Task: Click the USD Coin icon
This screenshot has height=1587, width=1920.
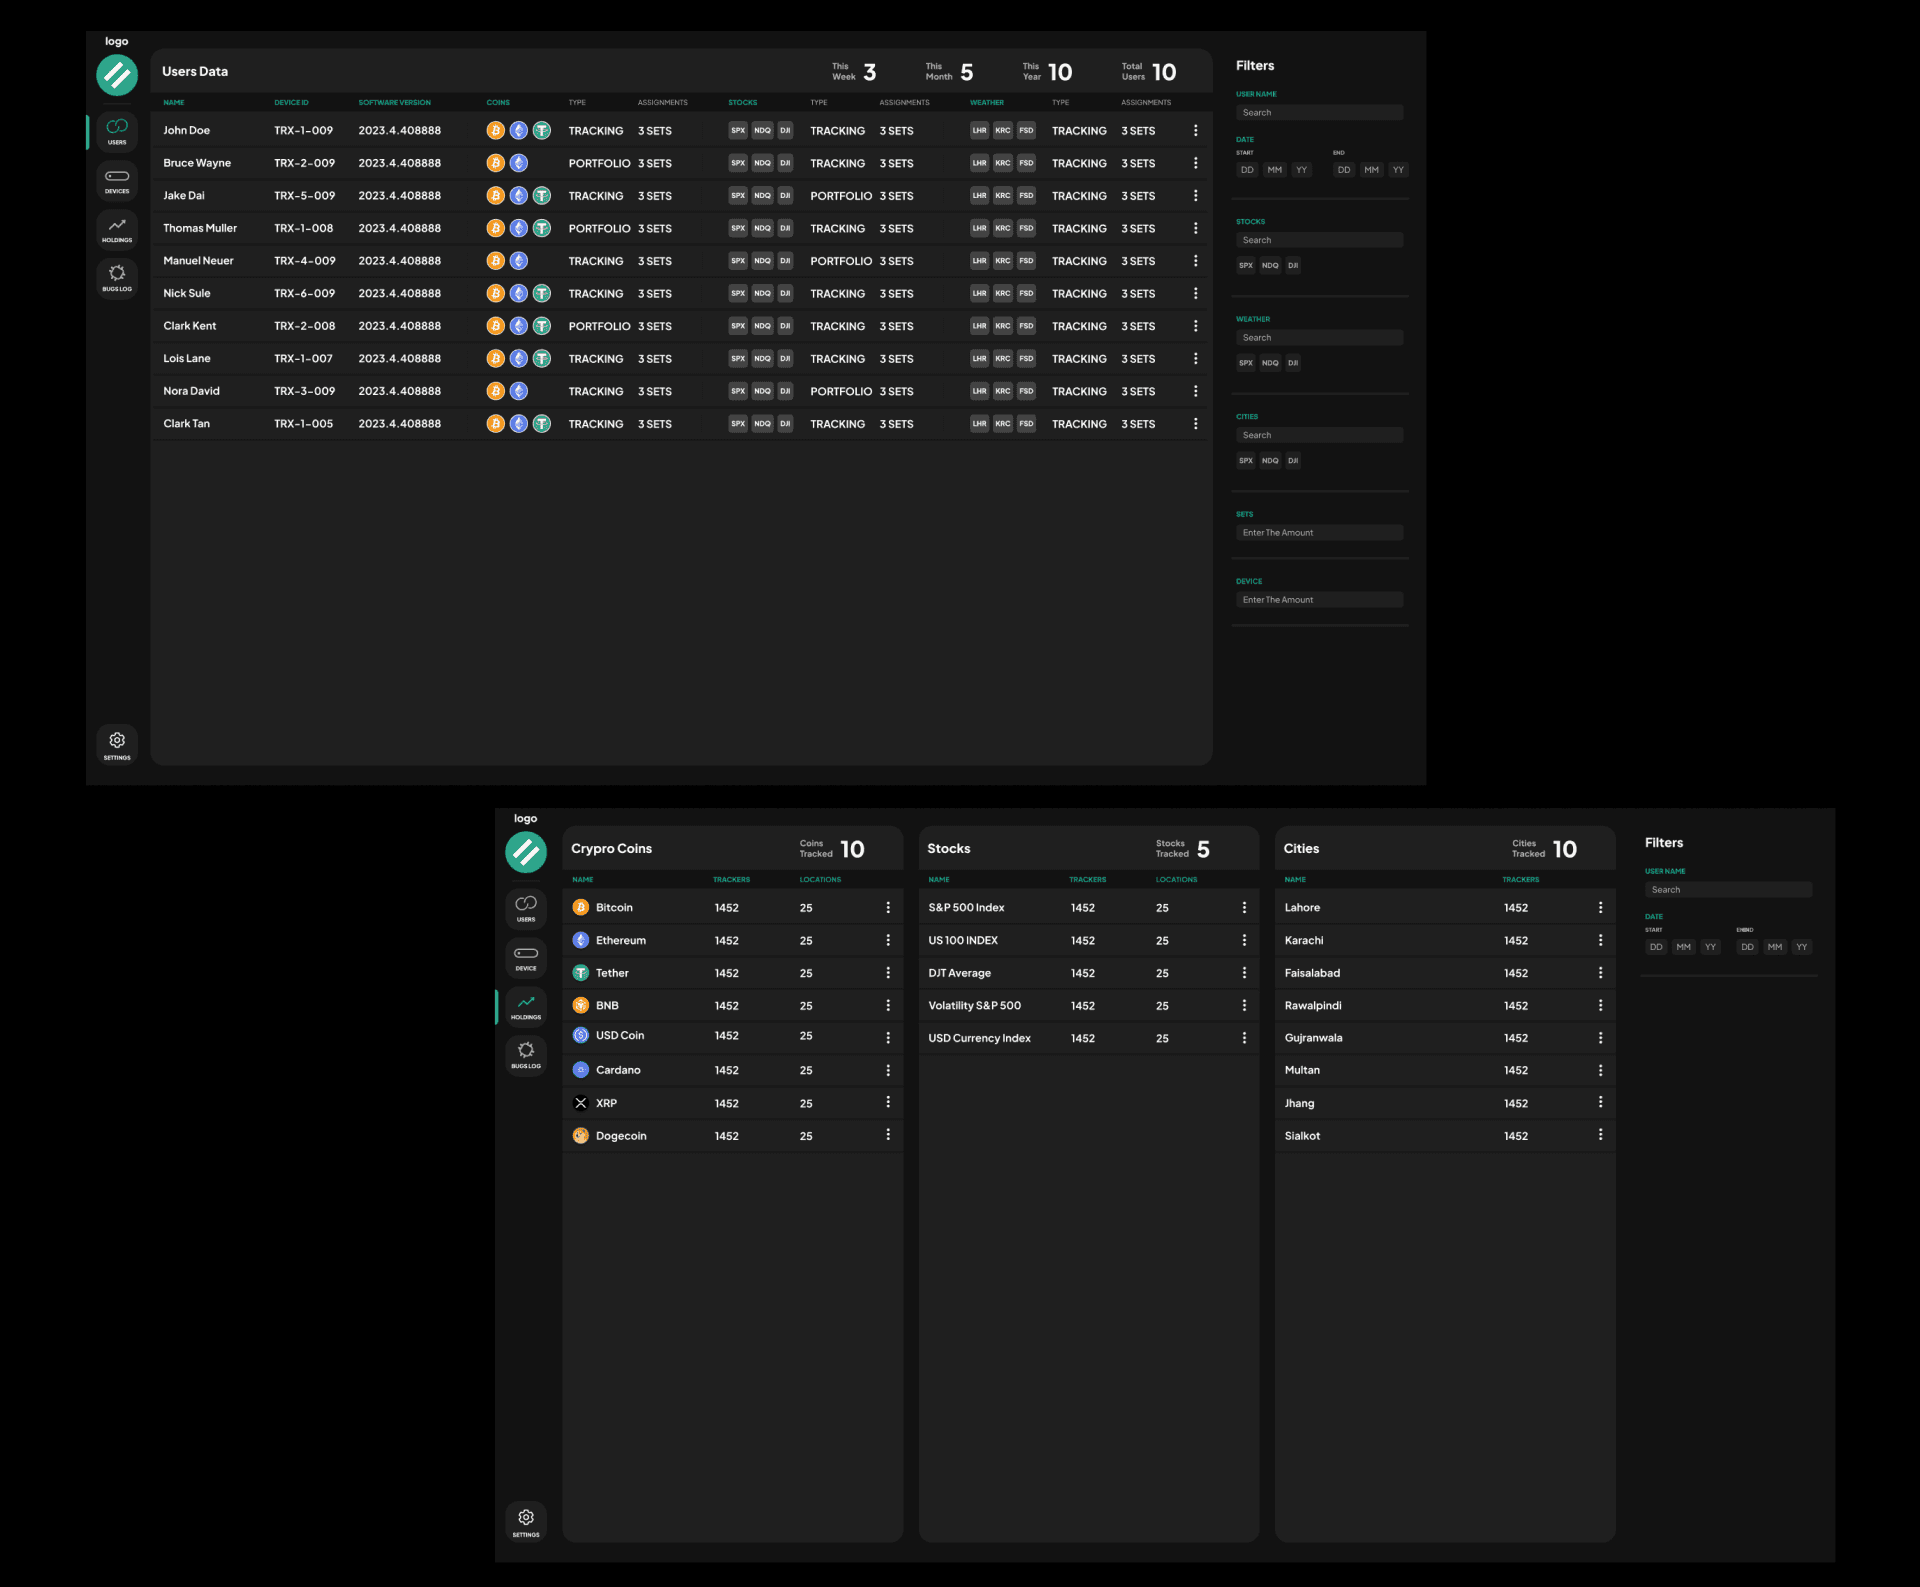Action: [x=581, y=1036]
